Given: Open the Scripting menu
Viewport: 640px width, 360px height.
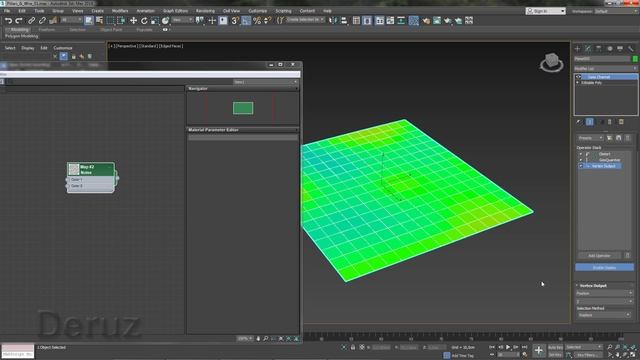Looking at the screenshot, I should point(283,11).
